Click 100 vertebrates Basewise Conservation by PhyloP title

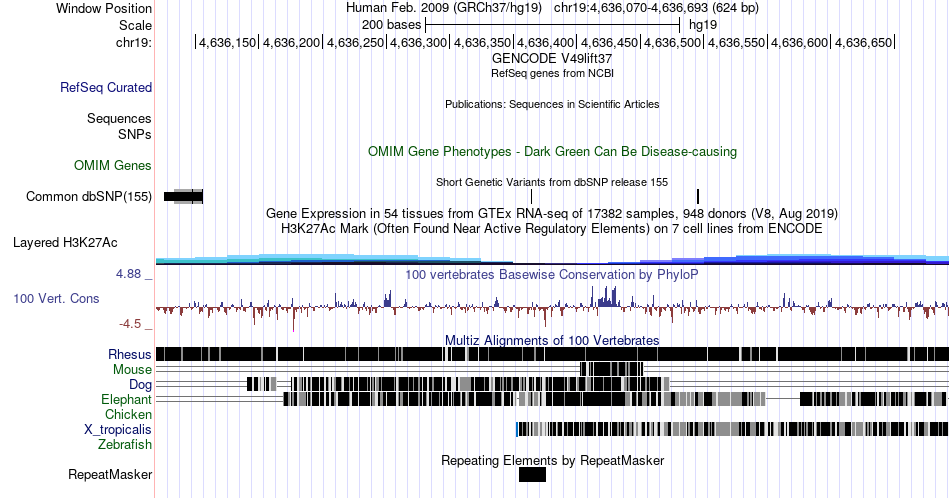click(x=552, y=274)
